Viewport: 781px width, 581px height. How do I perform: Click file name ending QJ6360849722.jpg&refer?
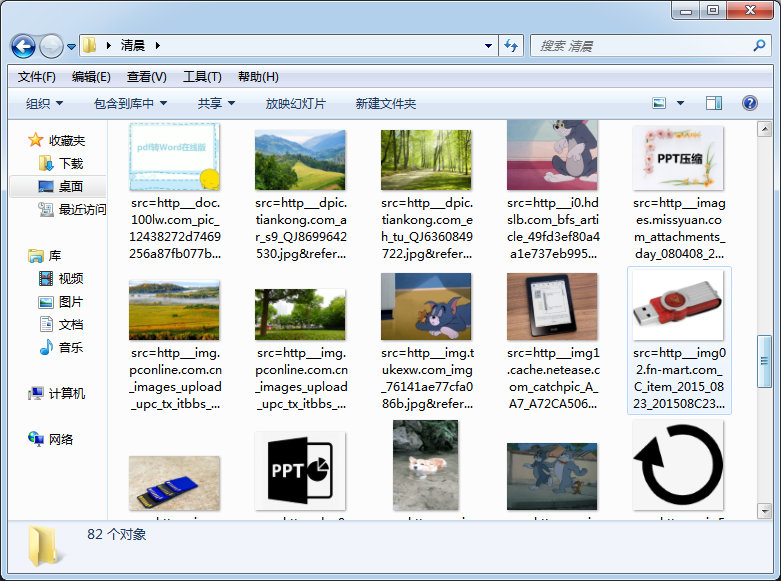pyautogui.click(x=427, y=228)
